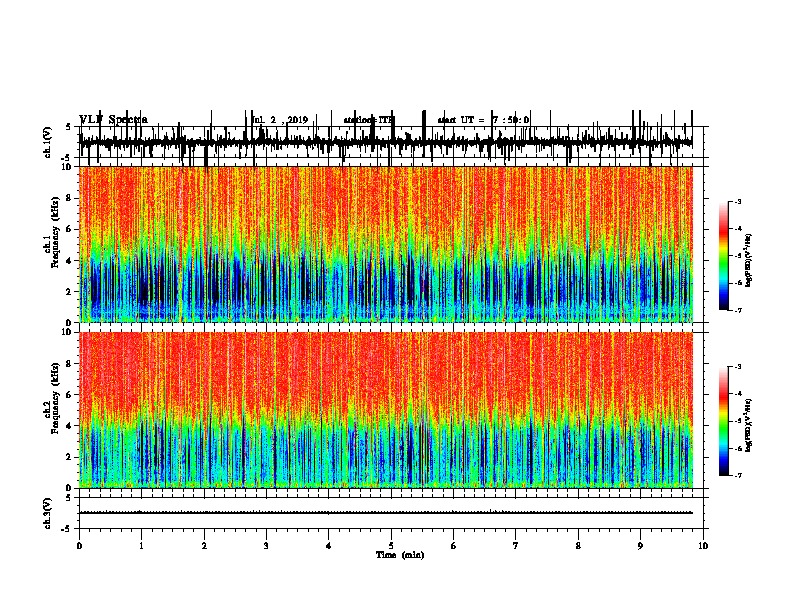
Task: Click the time axis tick label '1'
Action: tap(141, 546)
